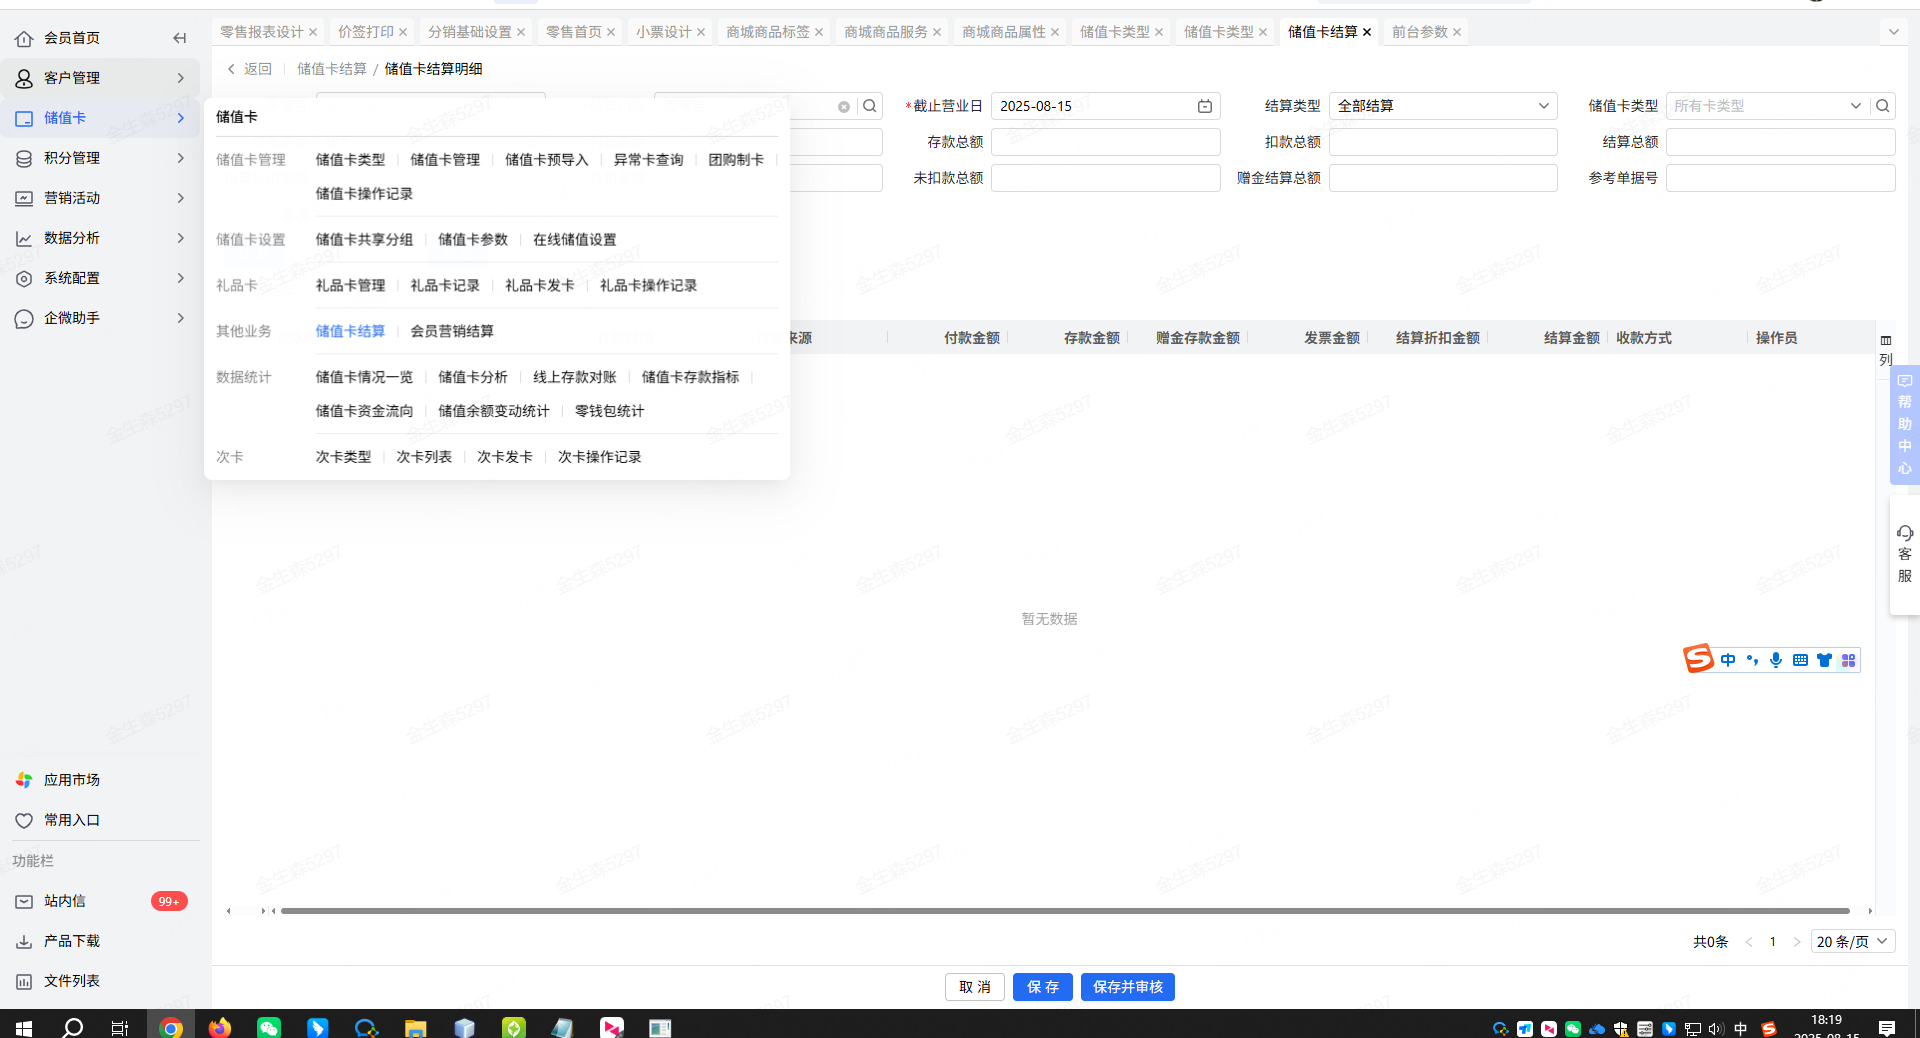Click the search magnifier beside the clear icon

[870, 106]
